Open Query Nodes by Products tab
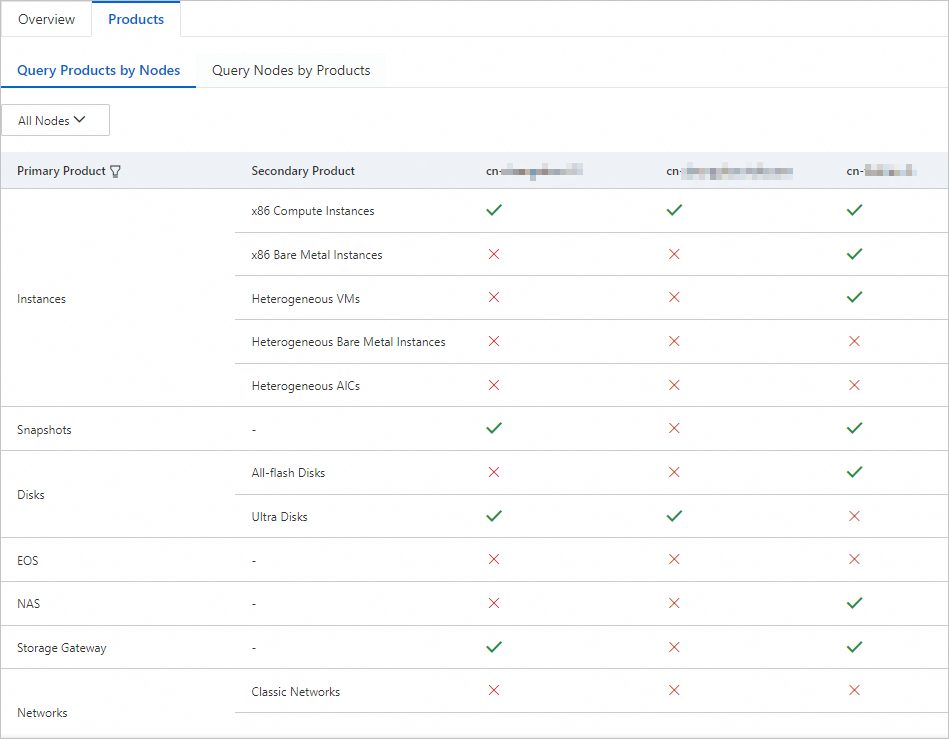949x739 pixels. point(291,71)
